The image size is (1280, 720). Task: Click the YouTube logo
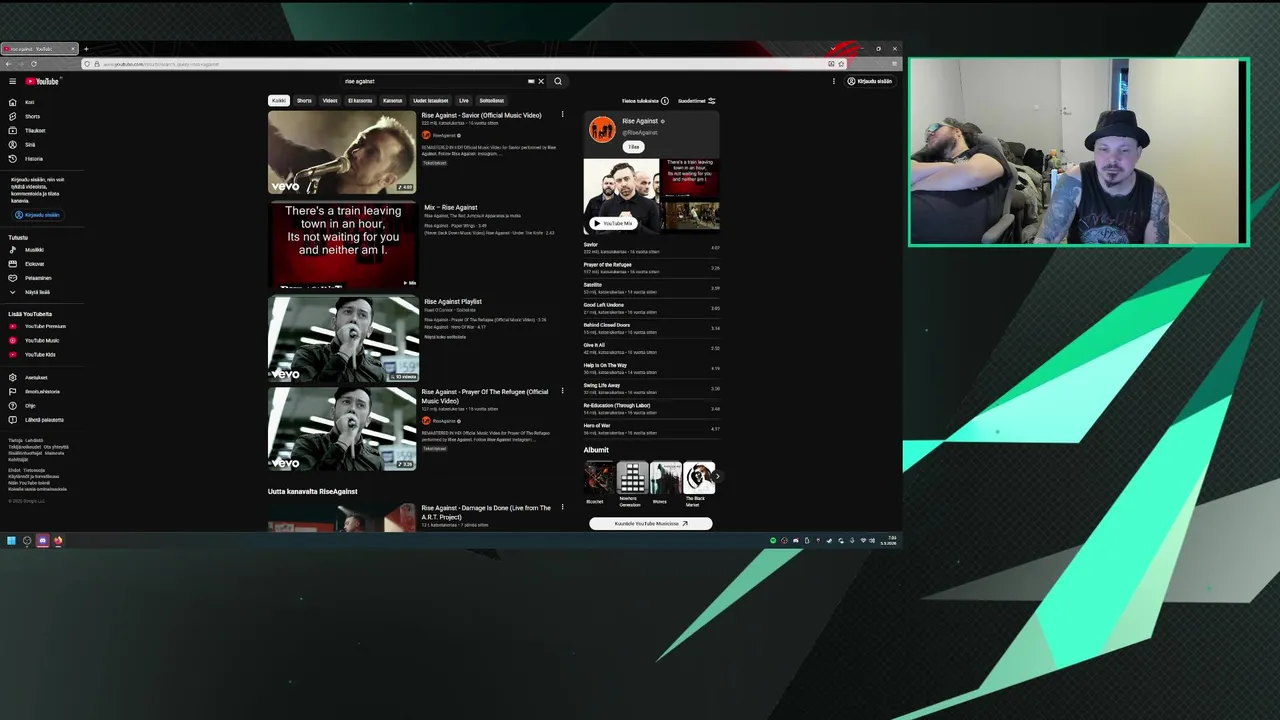[x=43, y=81]
